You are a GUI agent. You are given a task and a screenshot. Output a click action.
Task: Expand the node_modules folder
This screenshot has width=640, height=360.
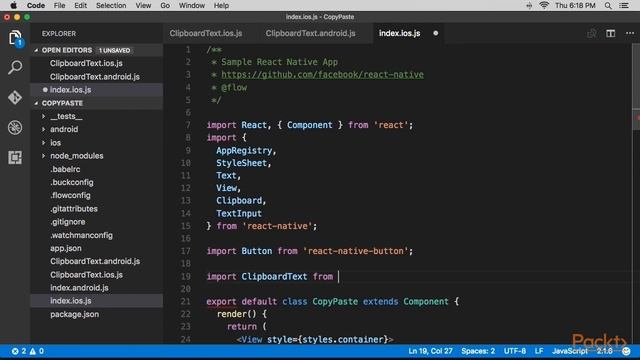[43, 156]
